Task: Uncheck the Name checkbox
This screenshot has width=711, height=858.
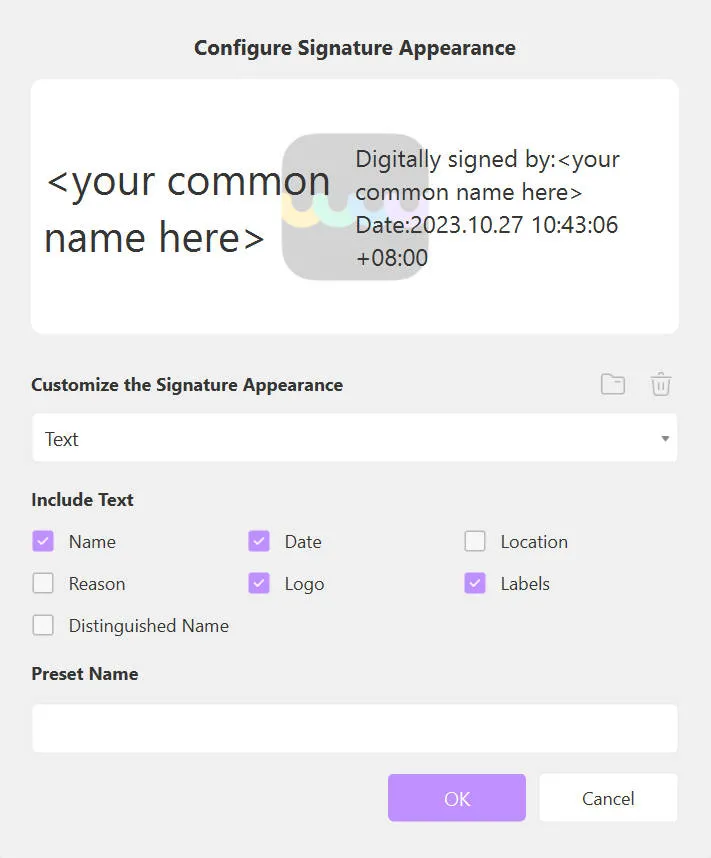Action: pos(43,541)
